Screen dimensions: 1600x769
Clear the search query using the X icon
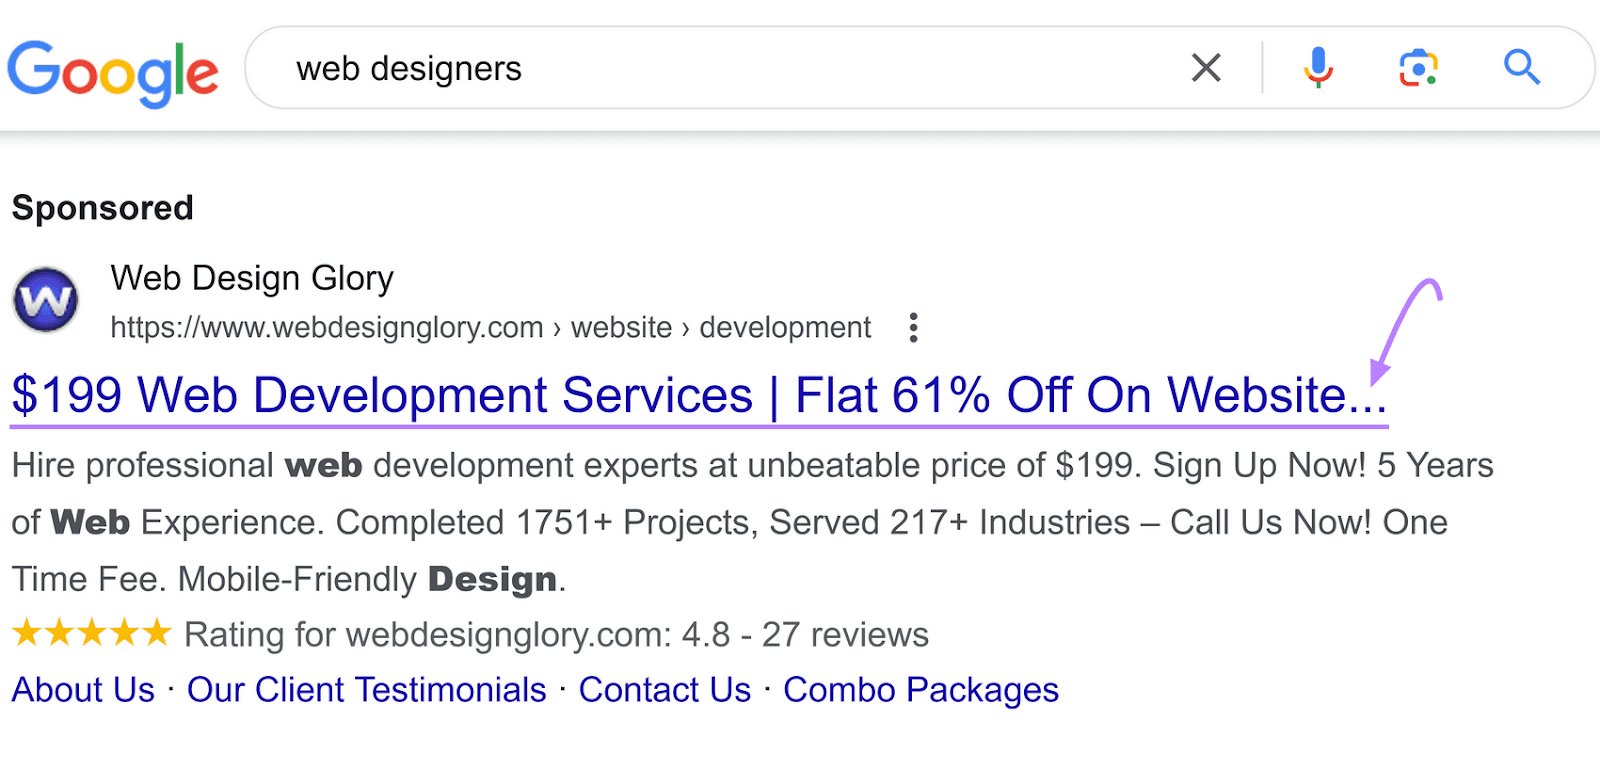point(1206,68)
